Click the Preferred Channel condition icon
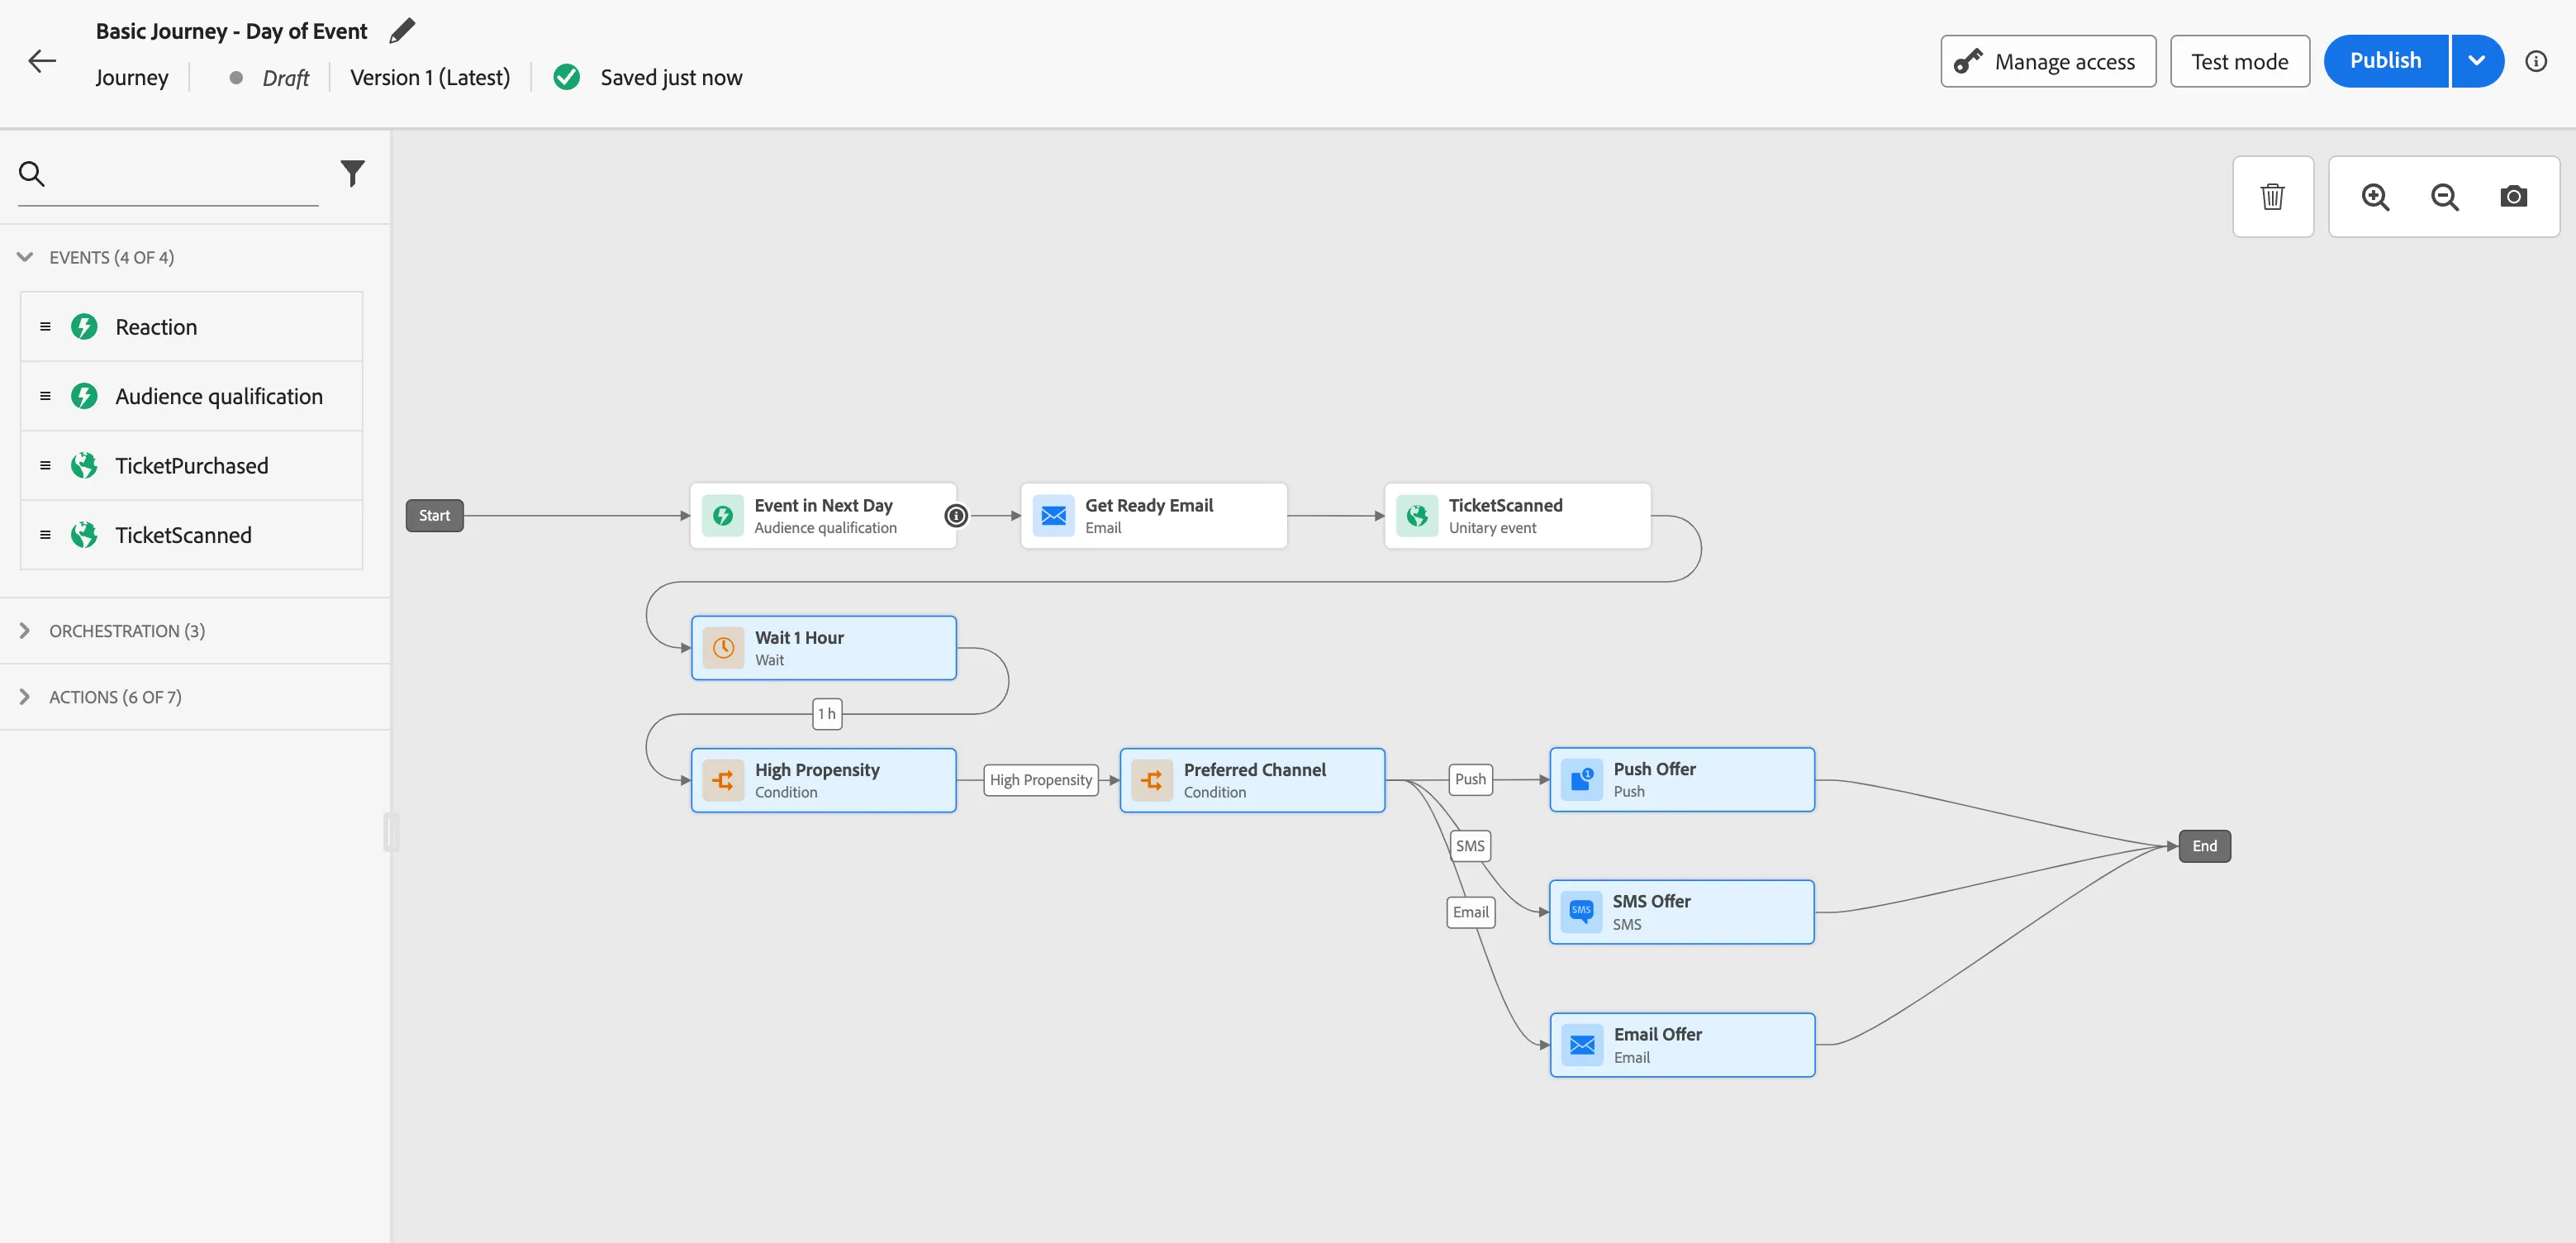 pyautogui.click(x=1152, y=780)
